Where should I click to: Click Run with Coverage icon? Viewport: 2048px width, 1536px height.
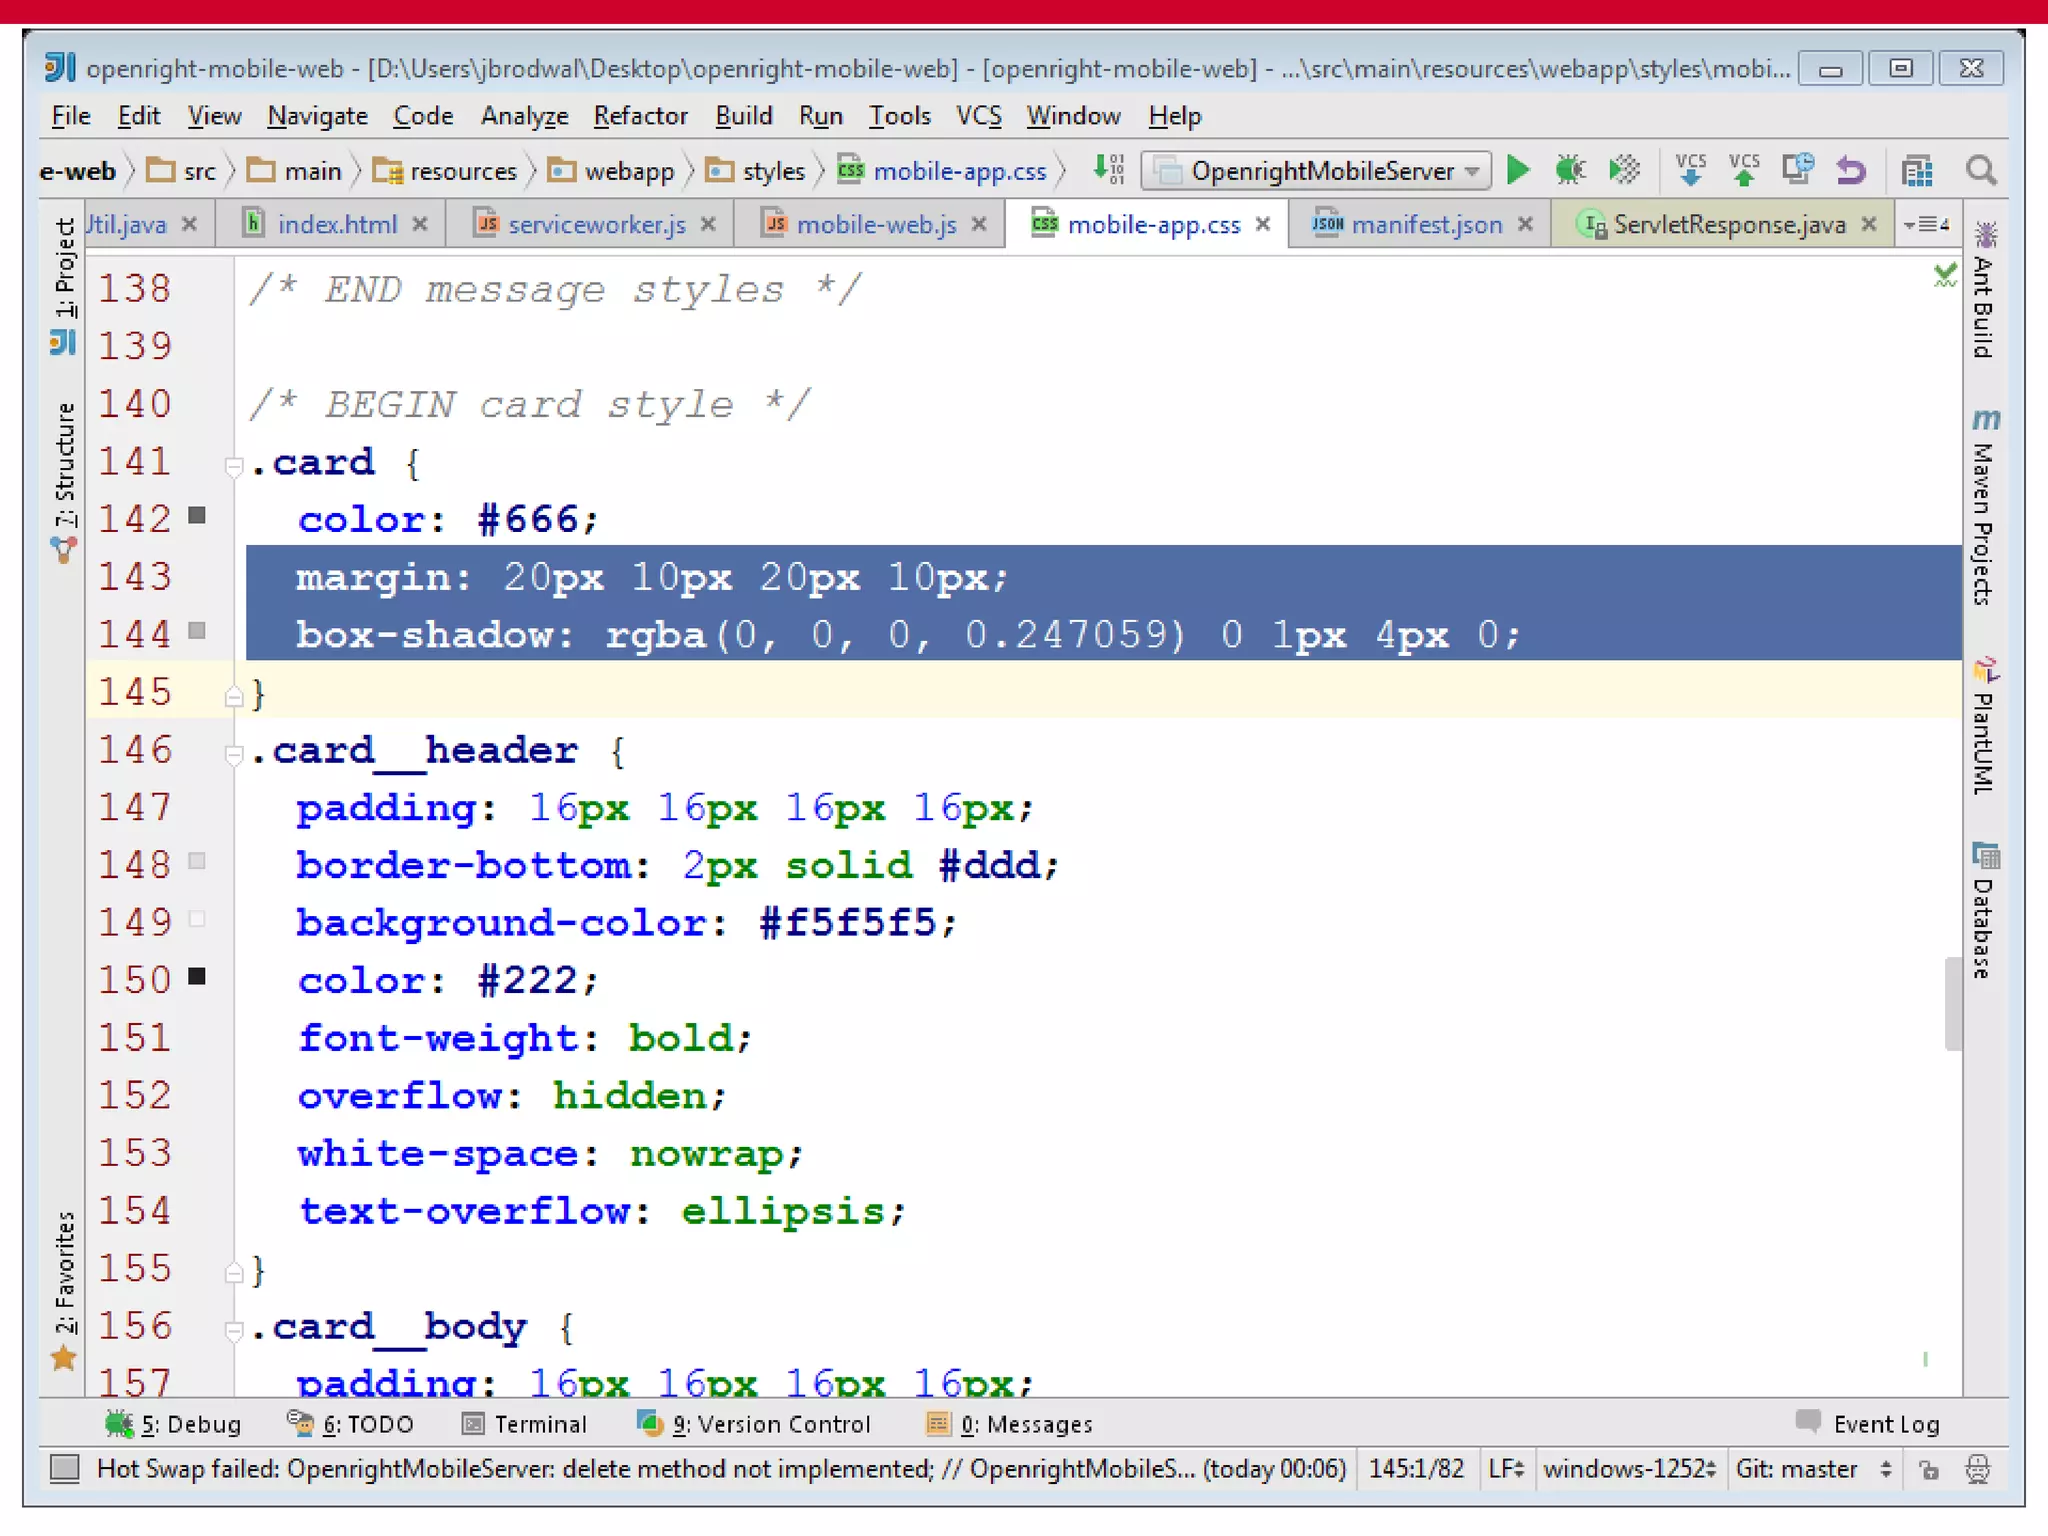[x=1624, y=171]
